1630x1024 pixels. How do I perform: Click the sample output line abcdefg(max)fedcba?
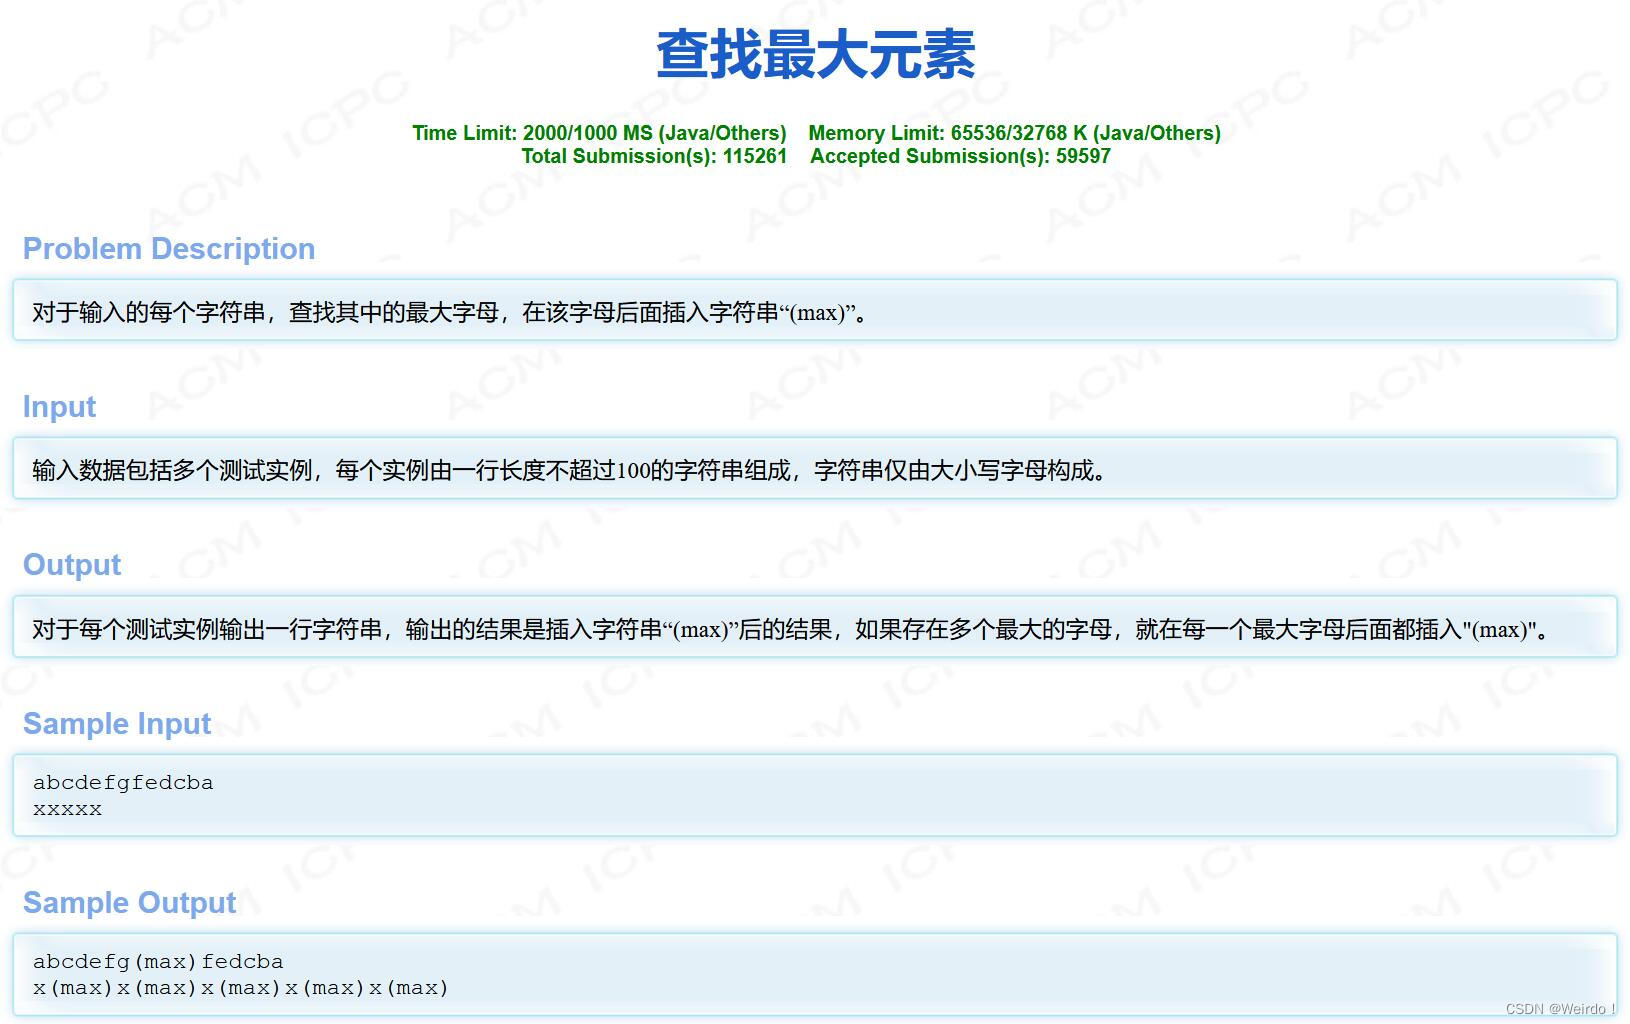coord(157,961)
